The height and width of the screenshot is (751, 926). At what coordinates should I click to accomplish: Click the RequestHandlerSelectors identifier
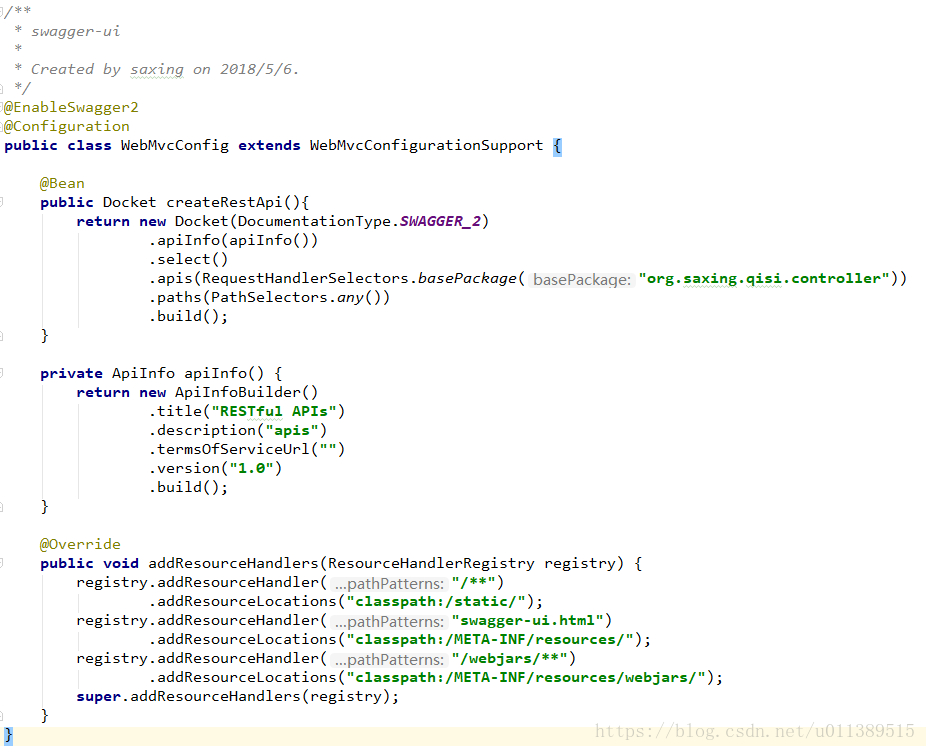pyautogui.click(x=305, y=278)
